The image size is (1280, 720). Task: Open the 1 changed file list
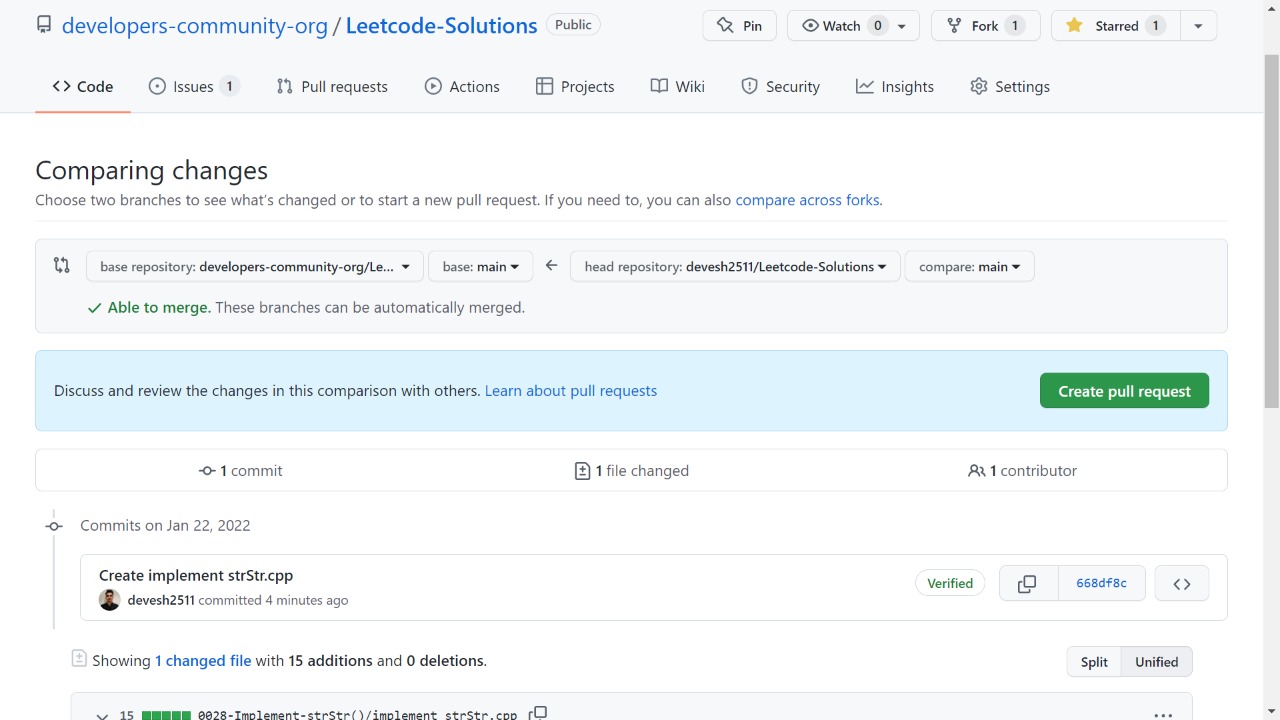(203, 661)
